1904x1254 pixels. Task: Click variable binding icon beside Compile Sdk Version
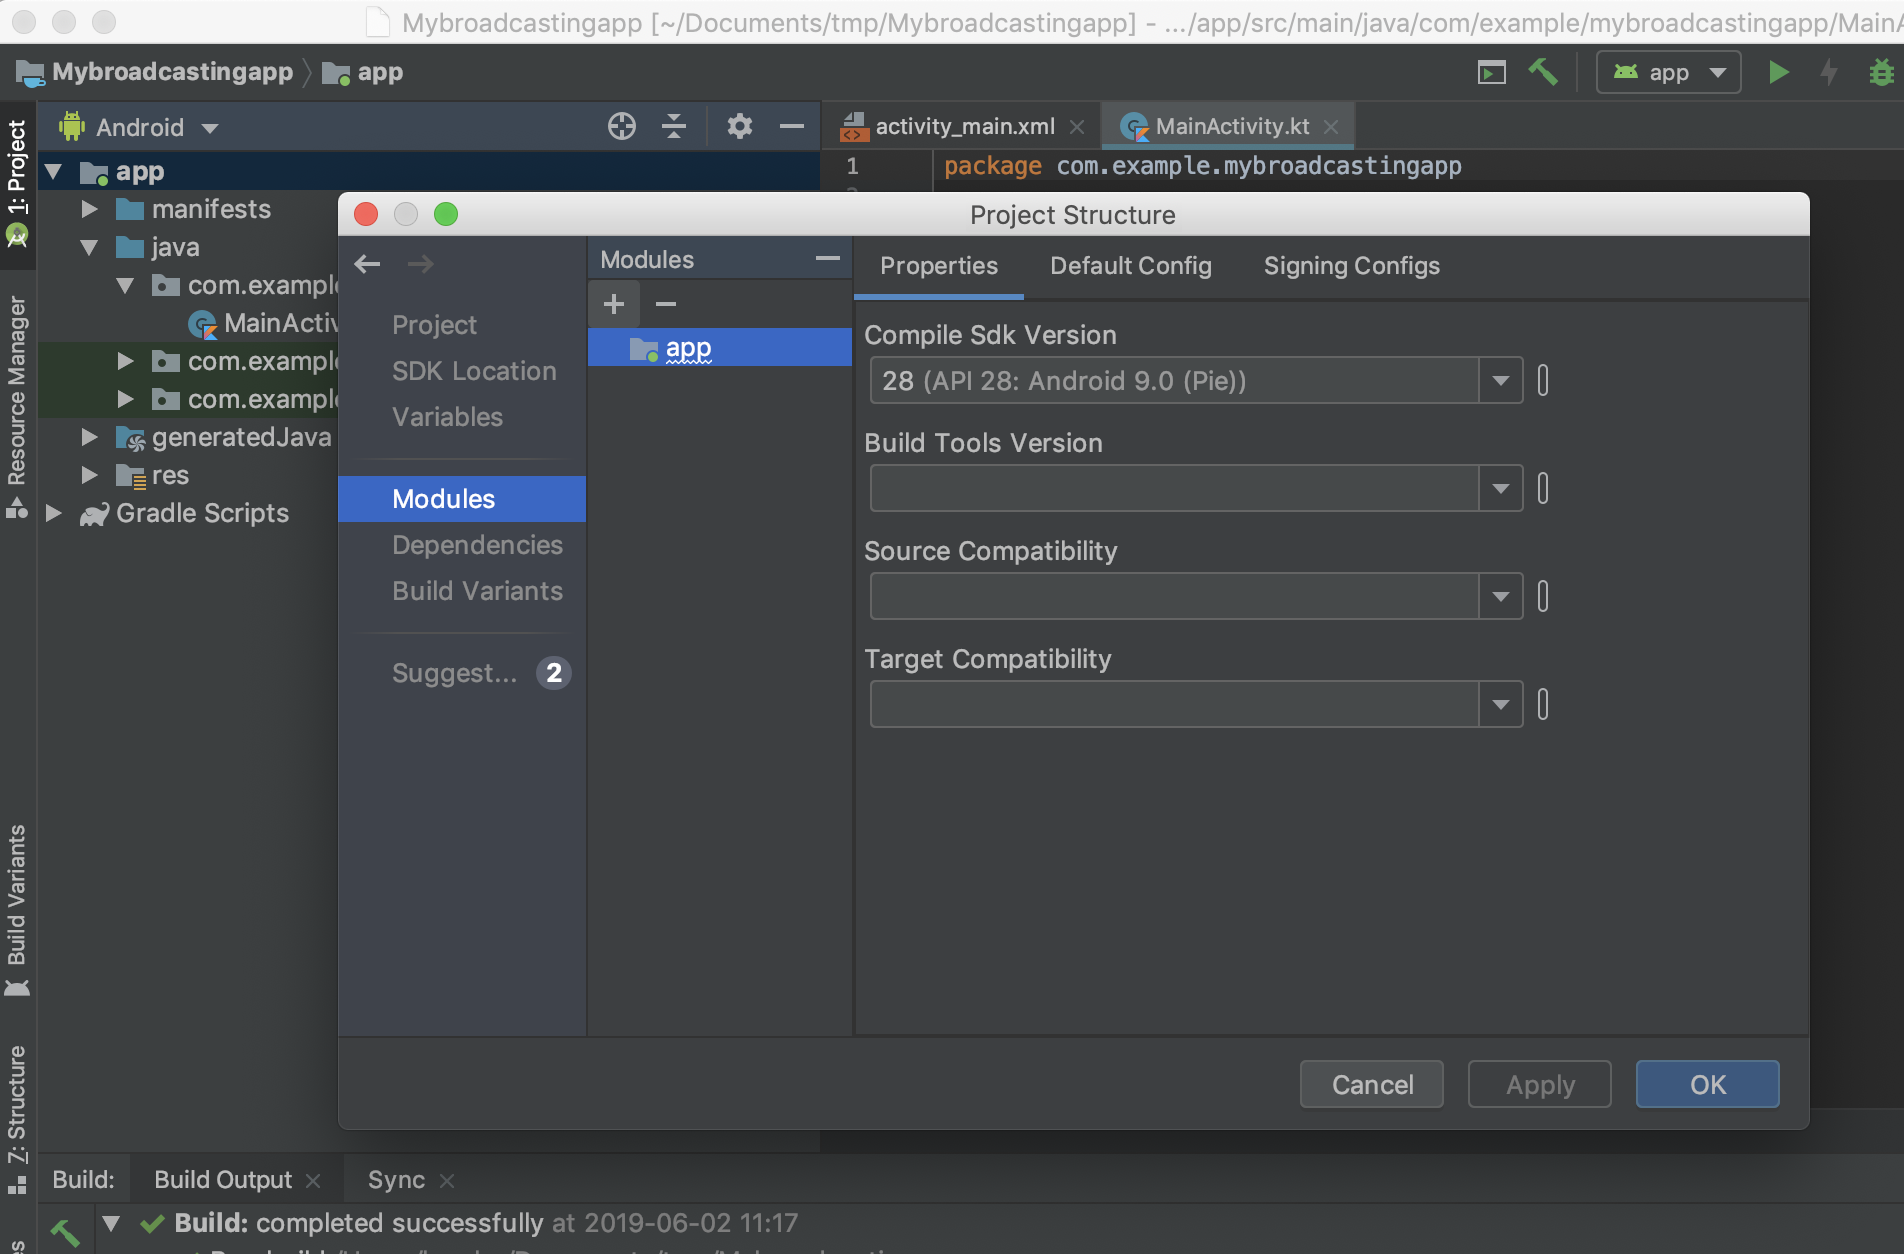(x=1543, y=381)
